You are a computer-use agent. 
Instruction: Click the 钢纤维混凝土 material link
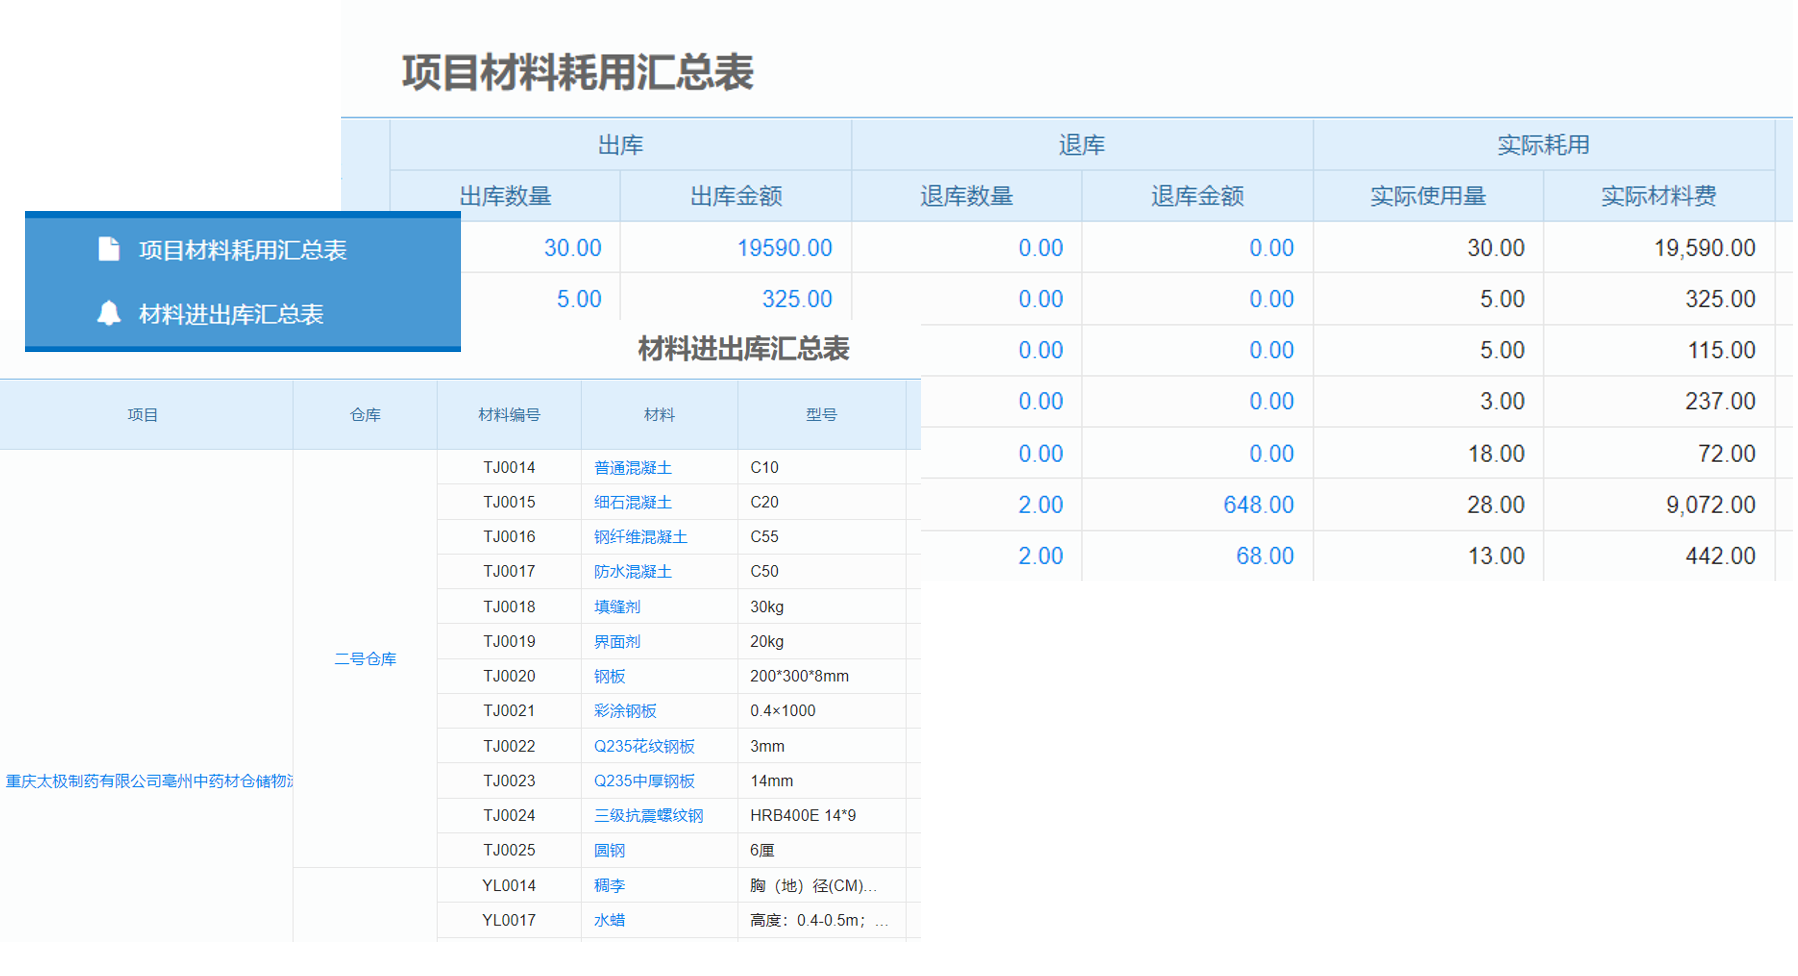tap(640, 538)
